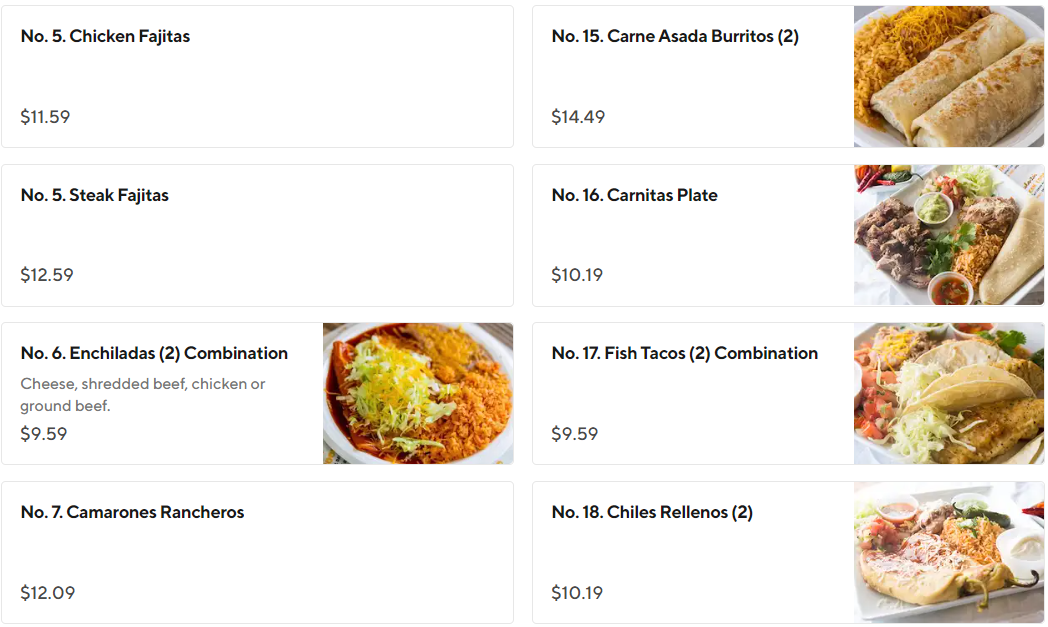Click the $10.19 price under Carnitas Plate
The width and height of the screenshot is (1048, 627).
(x=577, y=275)
